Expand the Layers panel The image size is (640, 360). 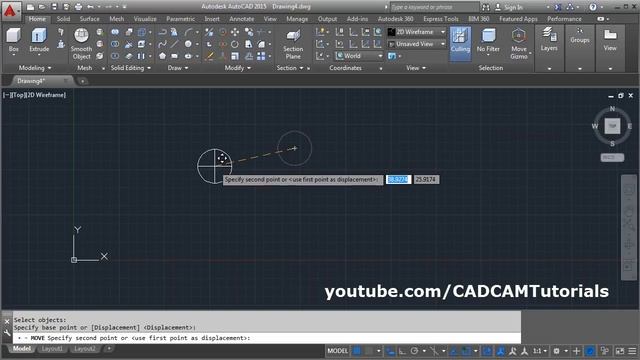click(549, 48)
